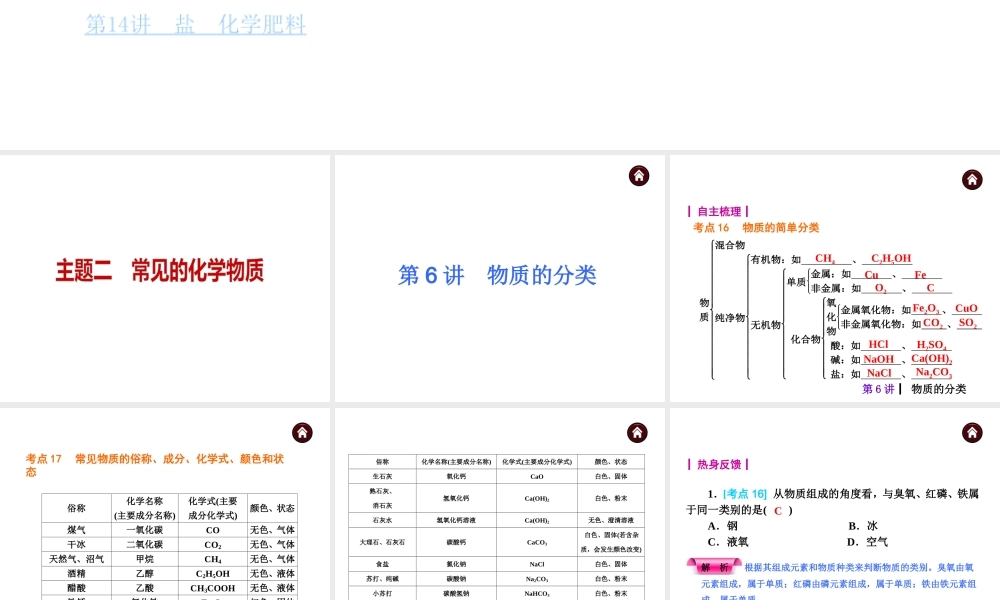Image resolution: width=1000 pixels, height=600 pixels.
Task: Click home icon on 第6讲 物质的分类 slide
Action: pyautogui.click(x=639, y=176)
